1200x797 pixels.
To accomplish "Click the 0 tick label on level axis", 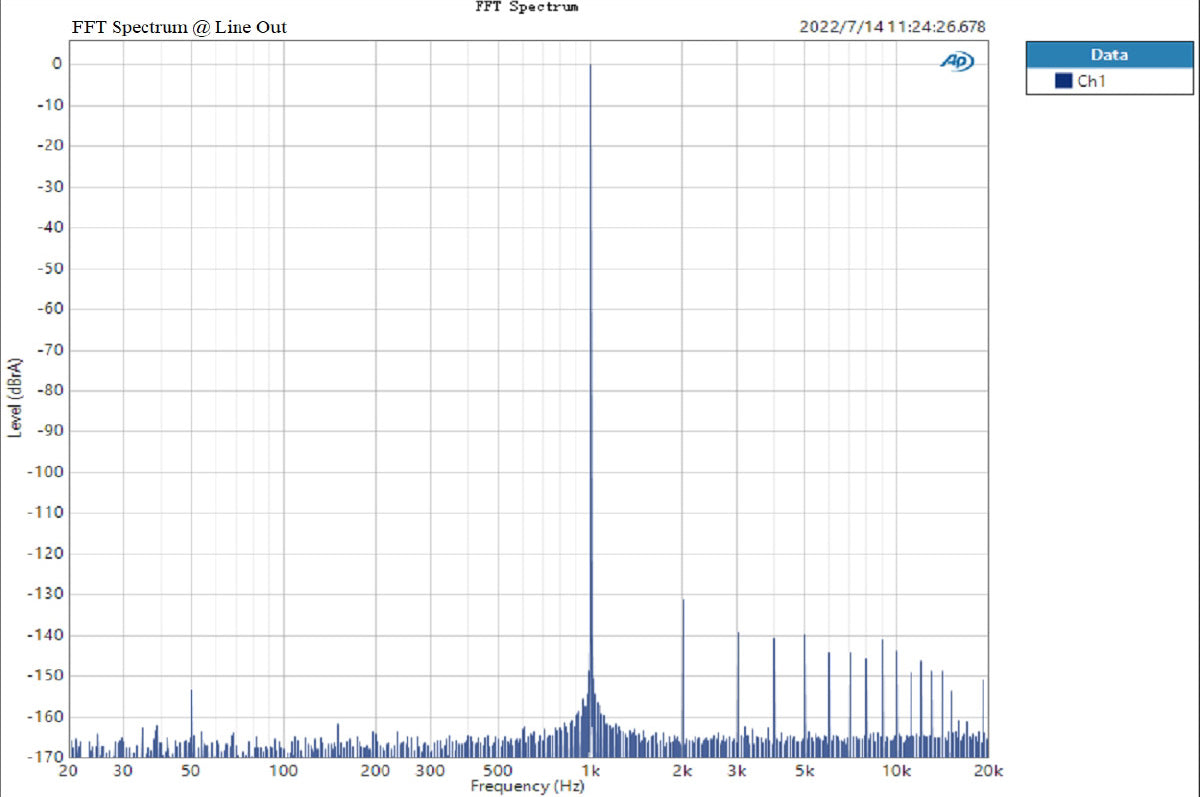I will (x=57, y=64).
